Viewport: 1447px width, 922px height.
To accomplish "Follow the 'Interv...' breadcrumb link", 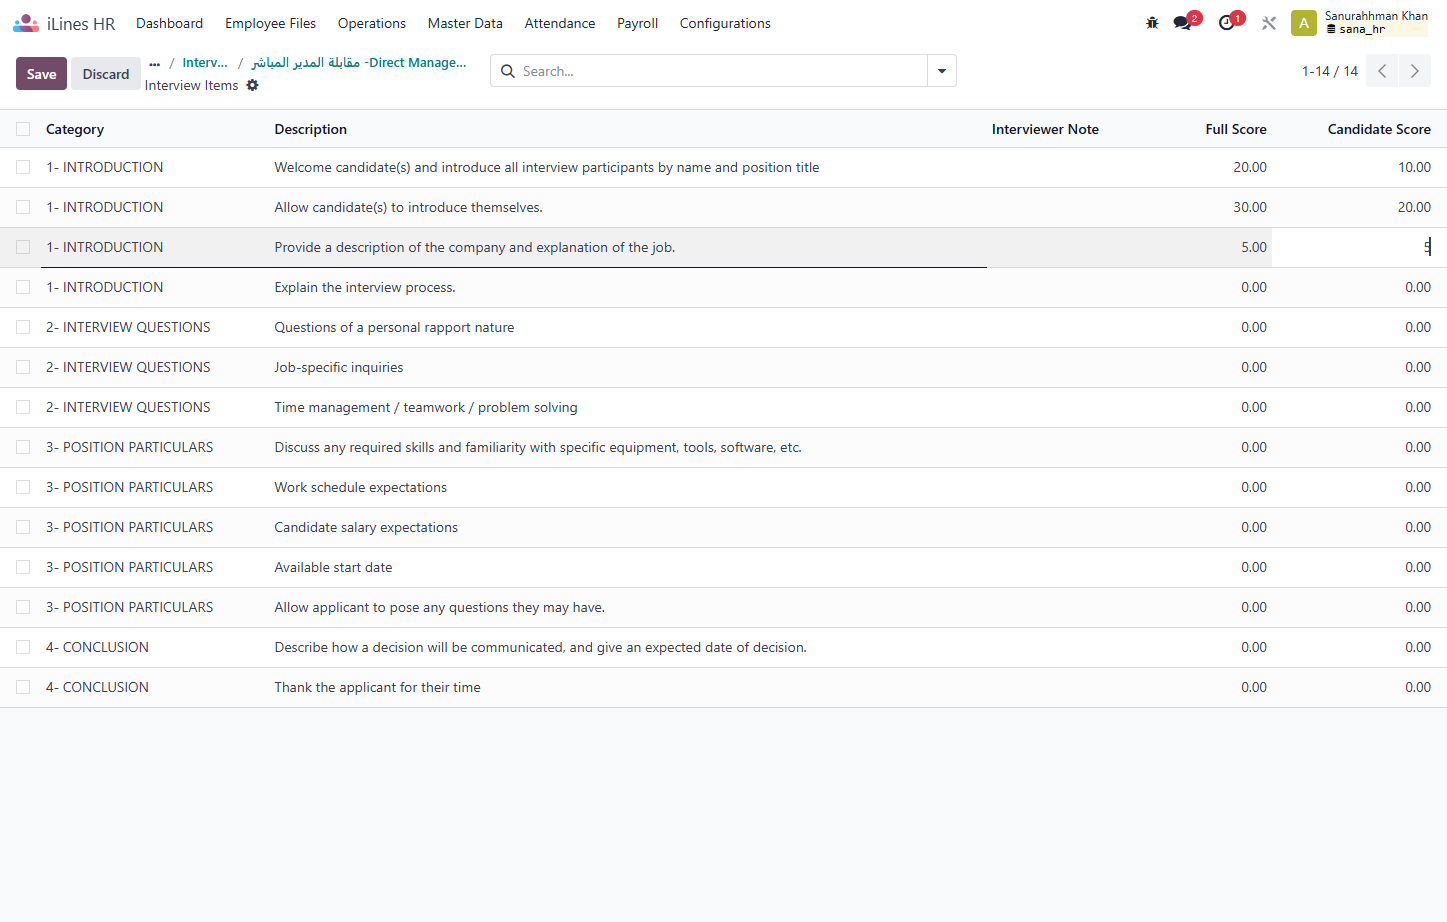I will click(x=205, y=62).
